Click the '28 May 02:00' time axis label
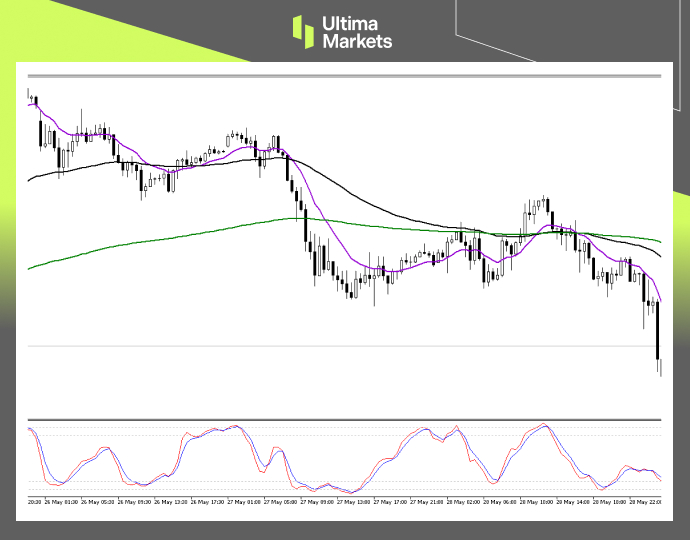 tap(462, 502)
